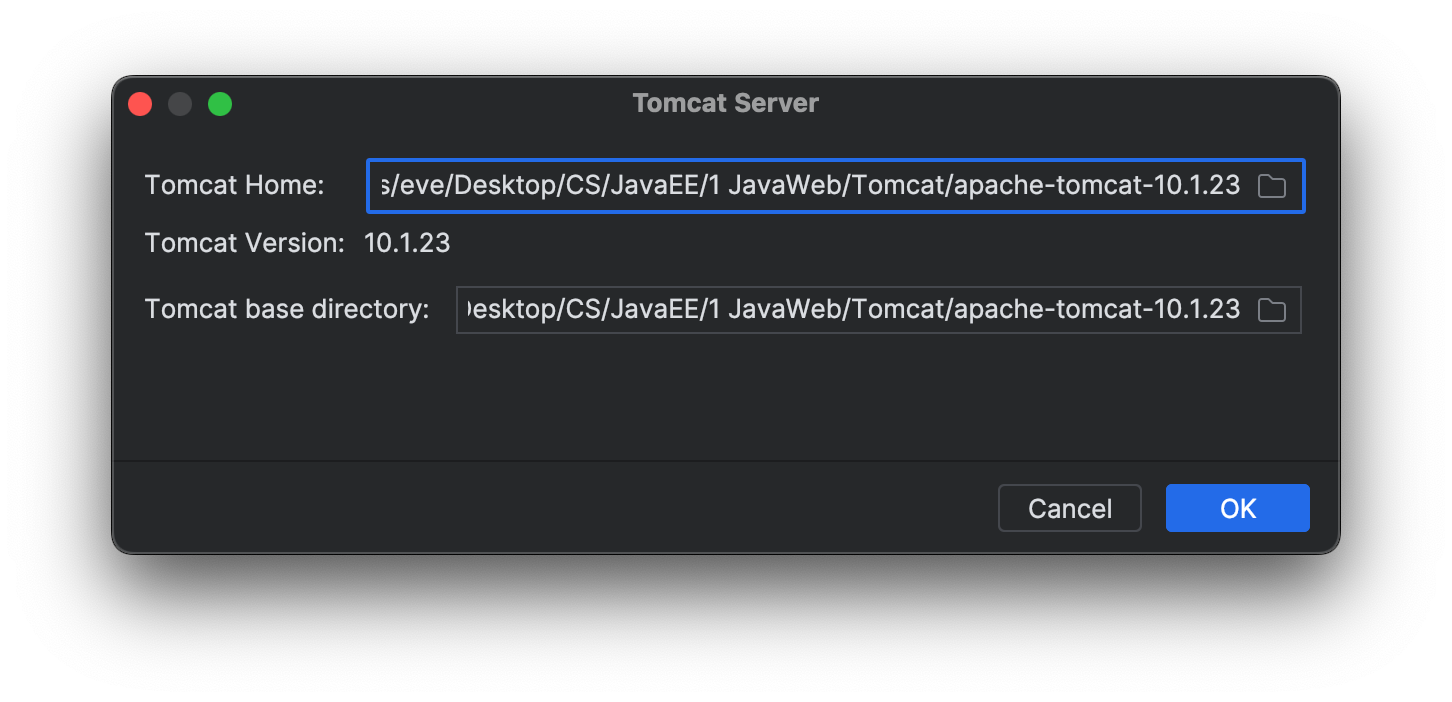Click the Tomcat Server dialog title
The image size is (1452, 702).
725,103
